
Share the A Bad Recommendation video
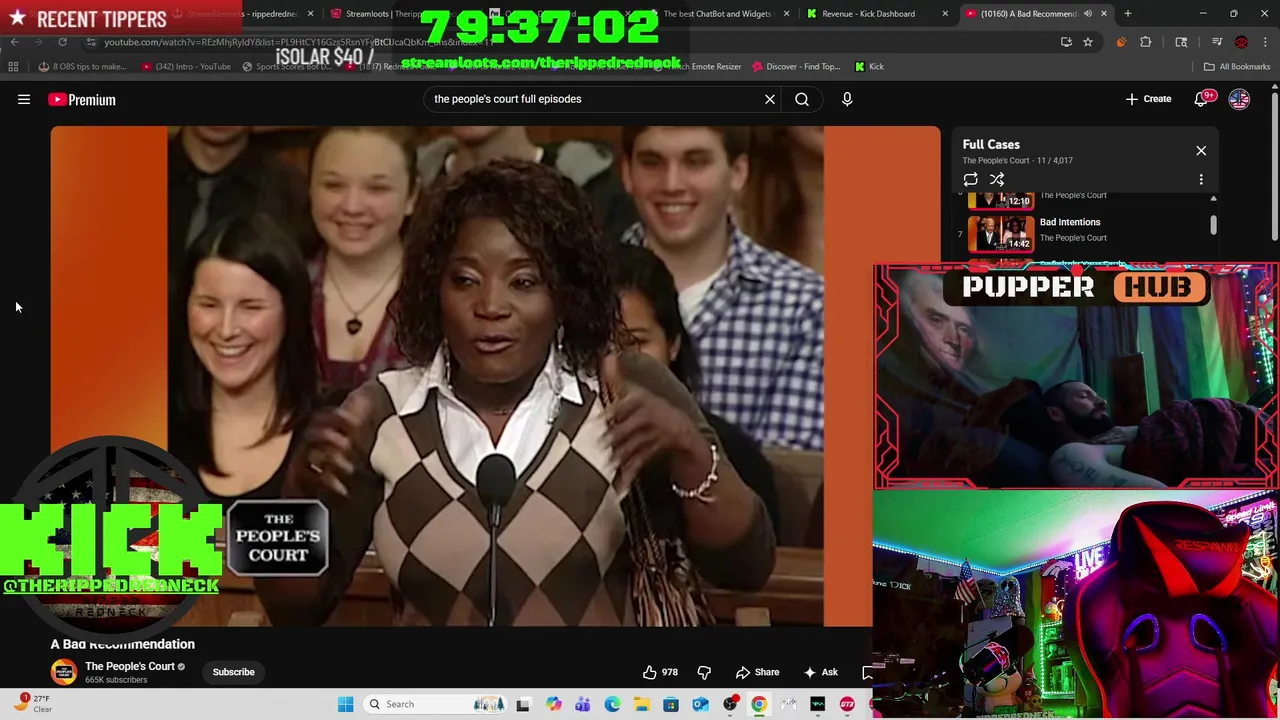point(757,672)
